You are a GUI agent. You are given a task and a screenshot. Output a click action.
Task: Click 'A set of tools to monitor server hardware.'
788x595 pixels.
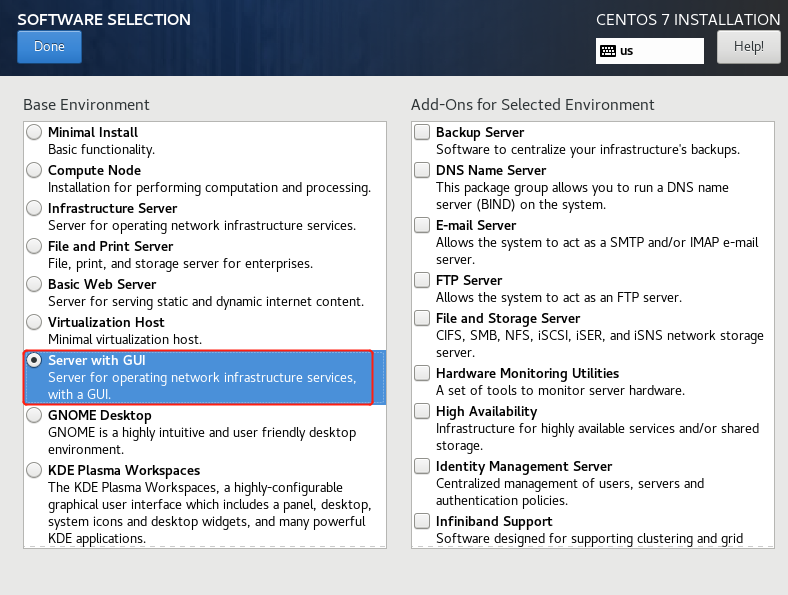pos(560,391)
